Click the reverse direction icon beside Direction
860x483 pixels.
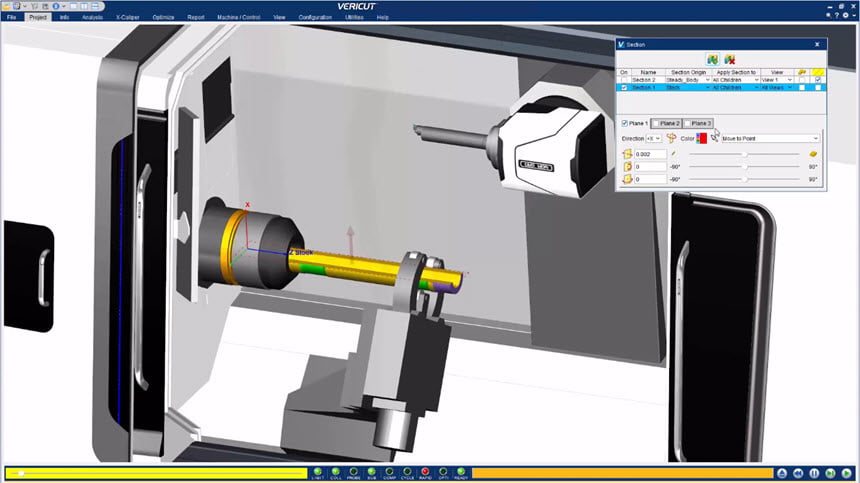(x=671, y=138)
